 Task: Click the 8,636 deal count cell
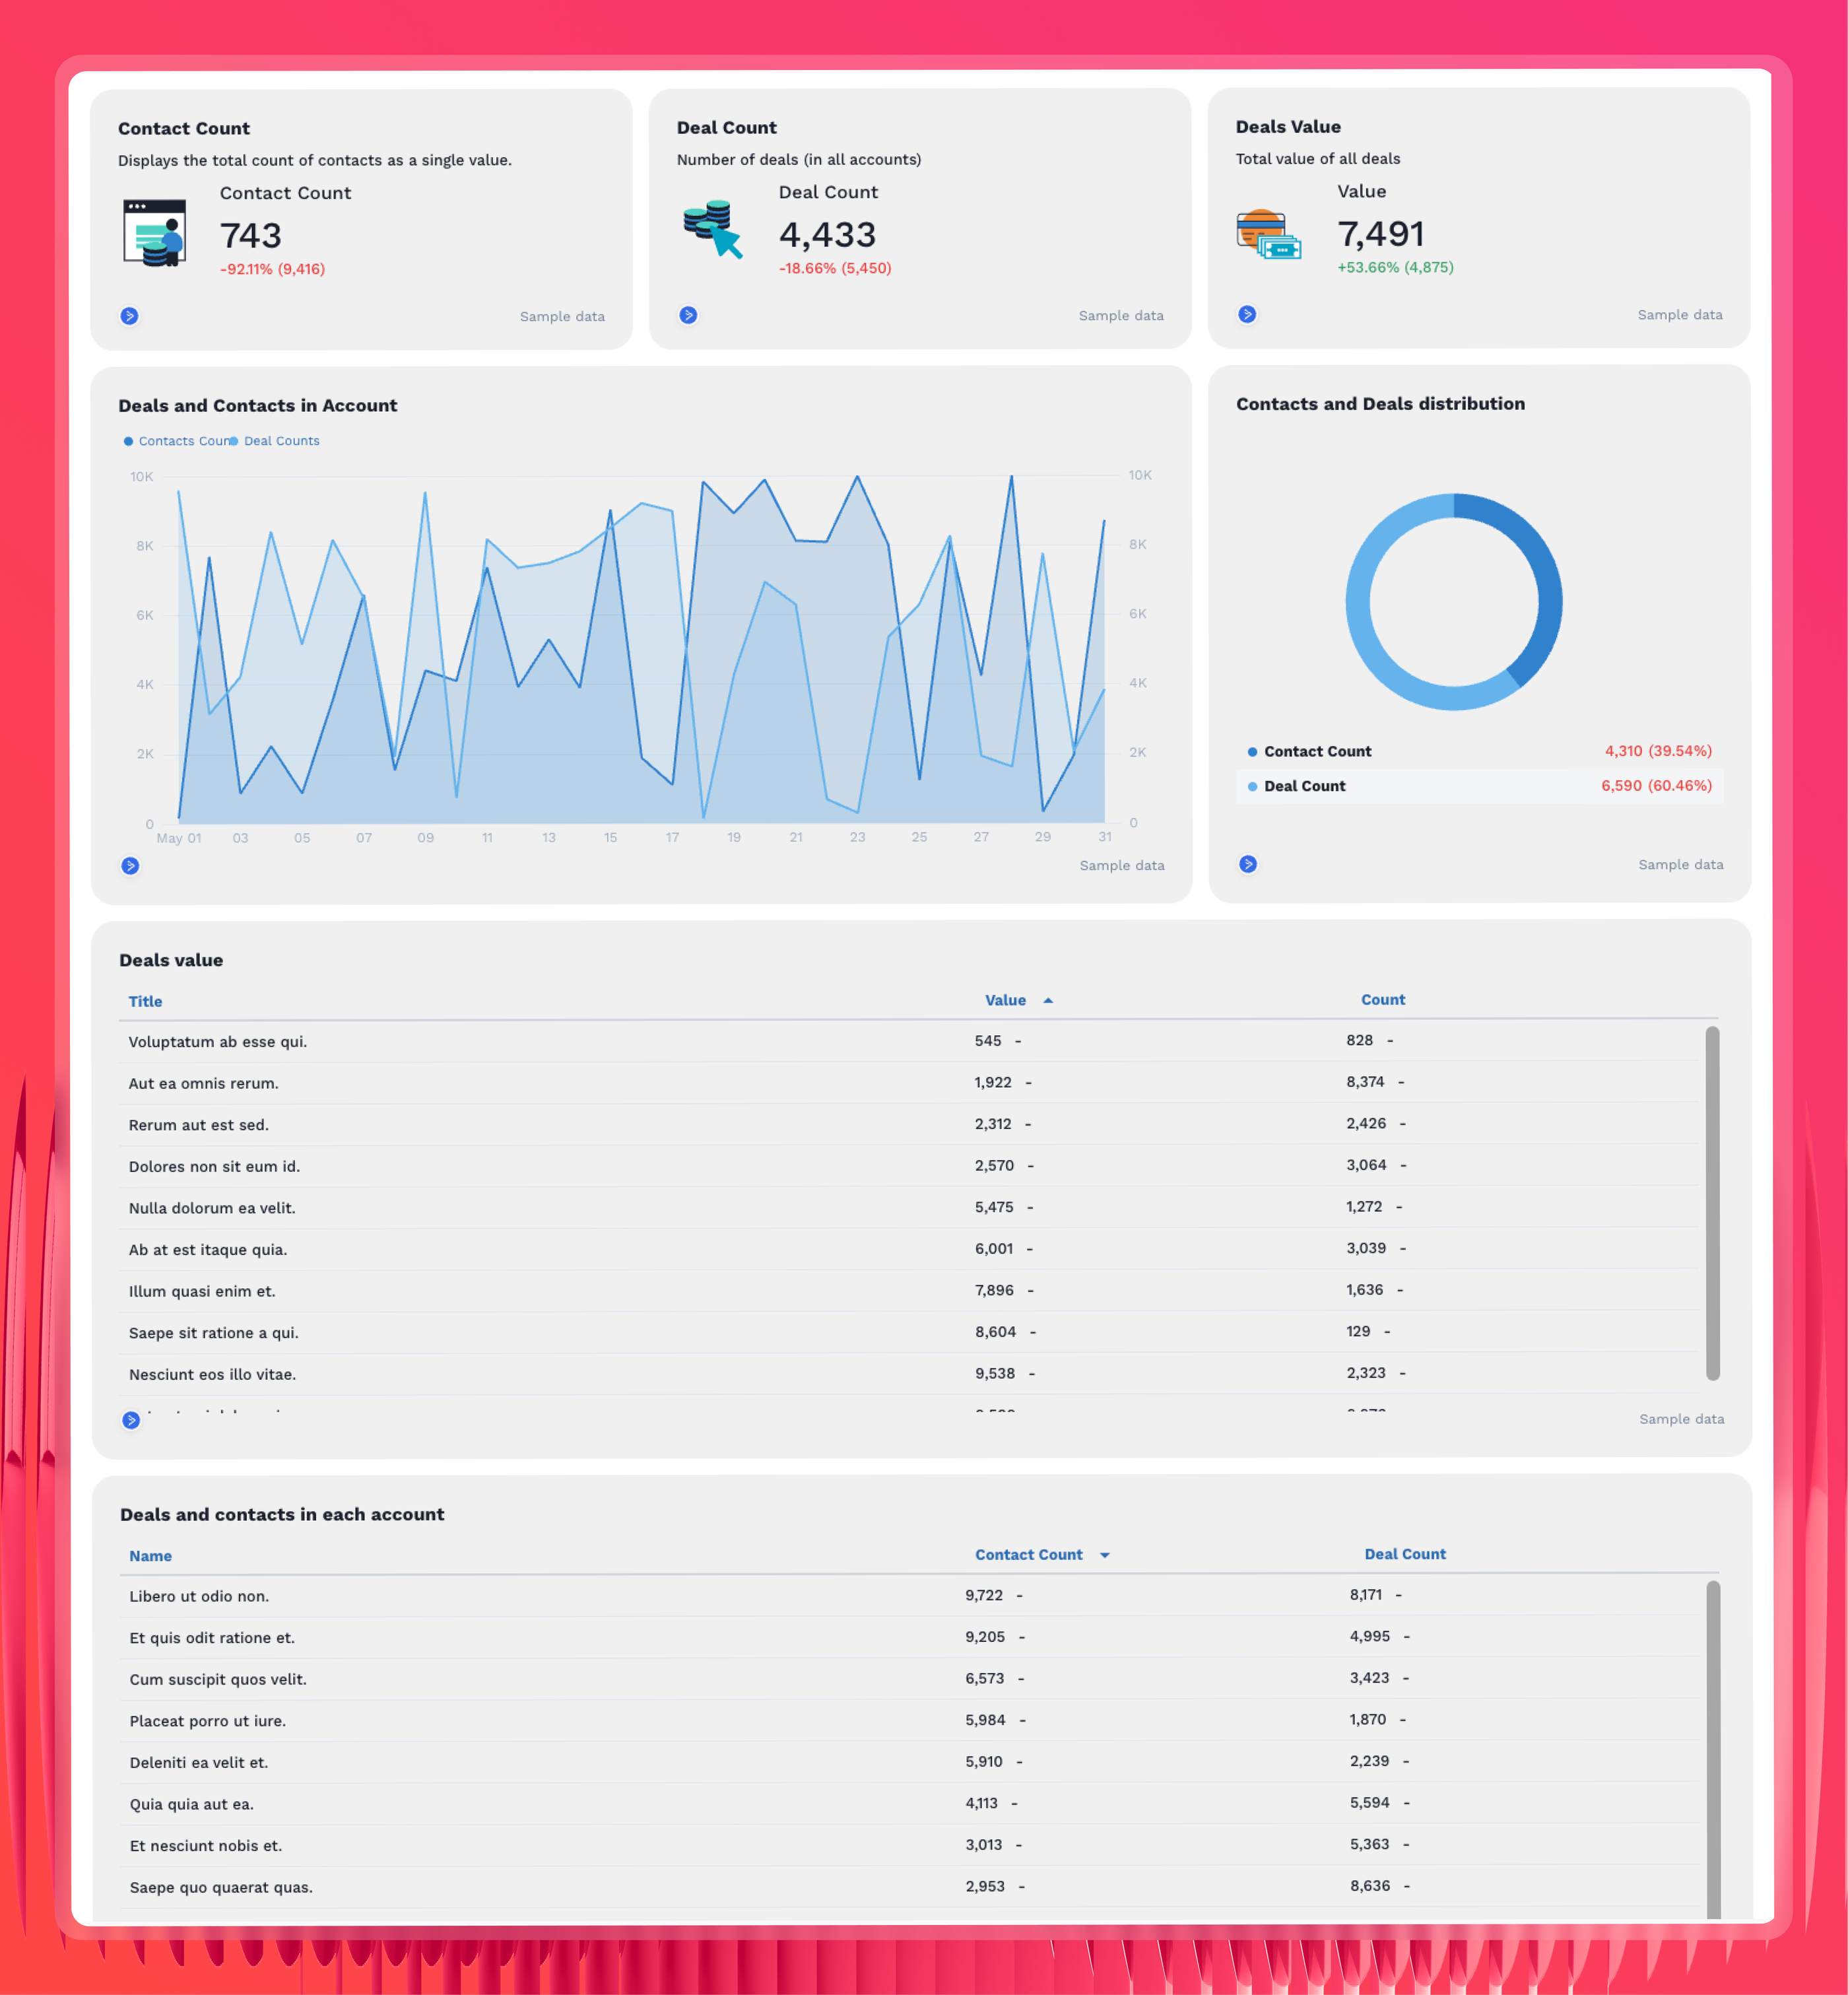tap(1370, 1886)
